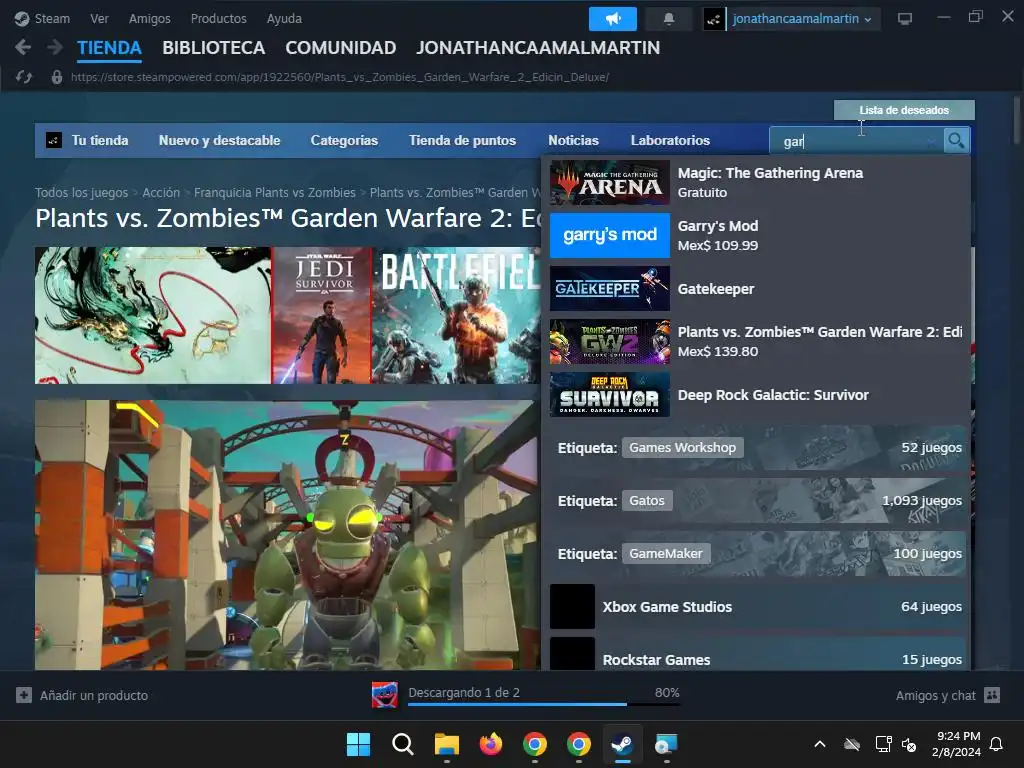Click the Windows notification bell in the tray

click(996, 744)
